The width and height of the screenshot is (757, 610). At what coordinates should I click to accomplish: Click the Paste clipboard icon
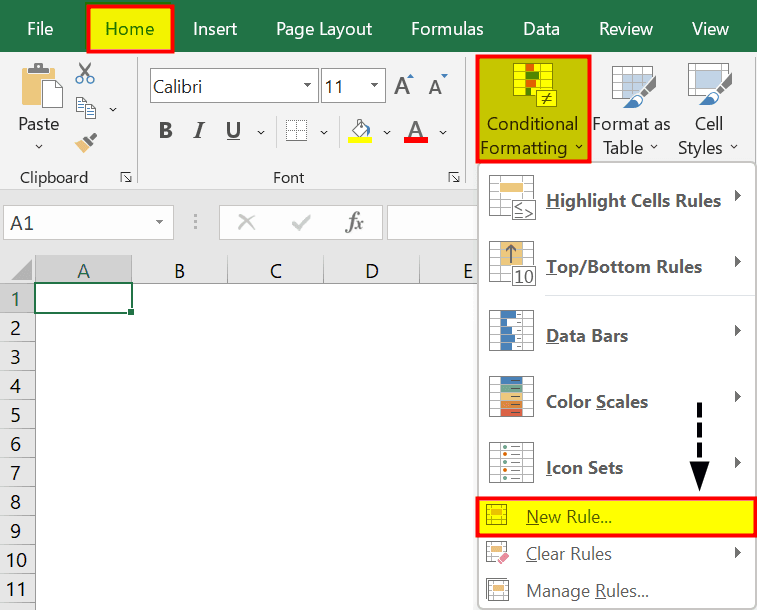coord(42,85)
